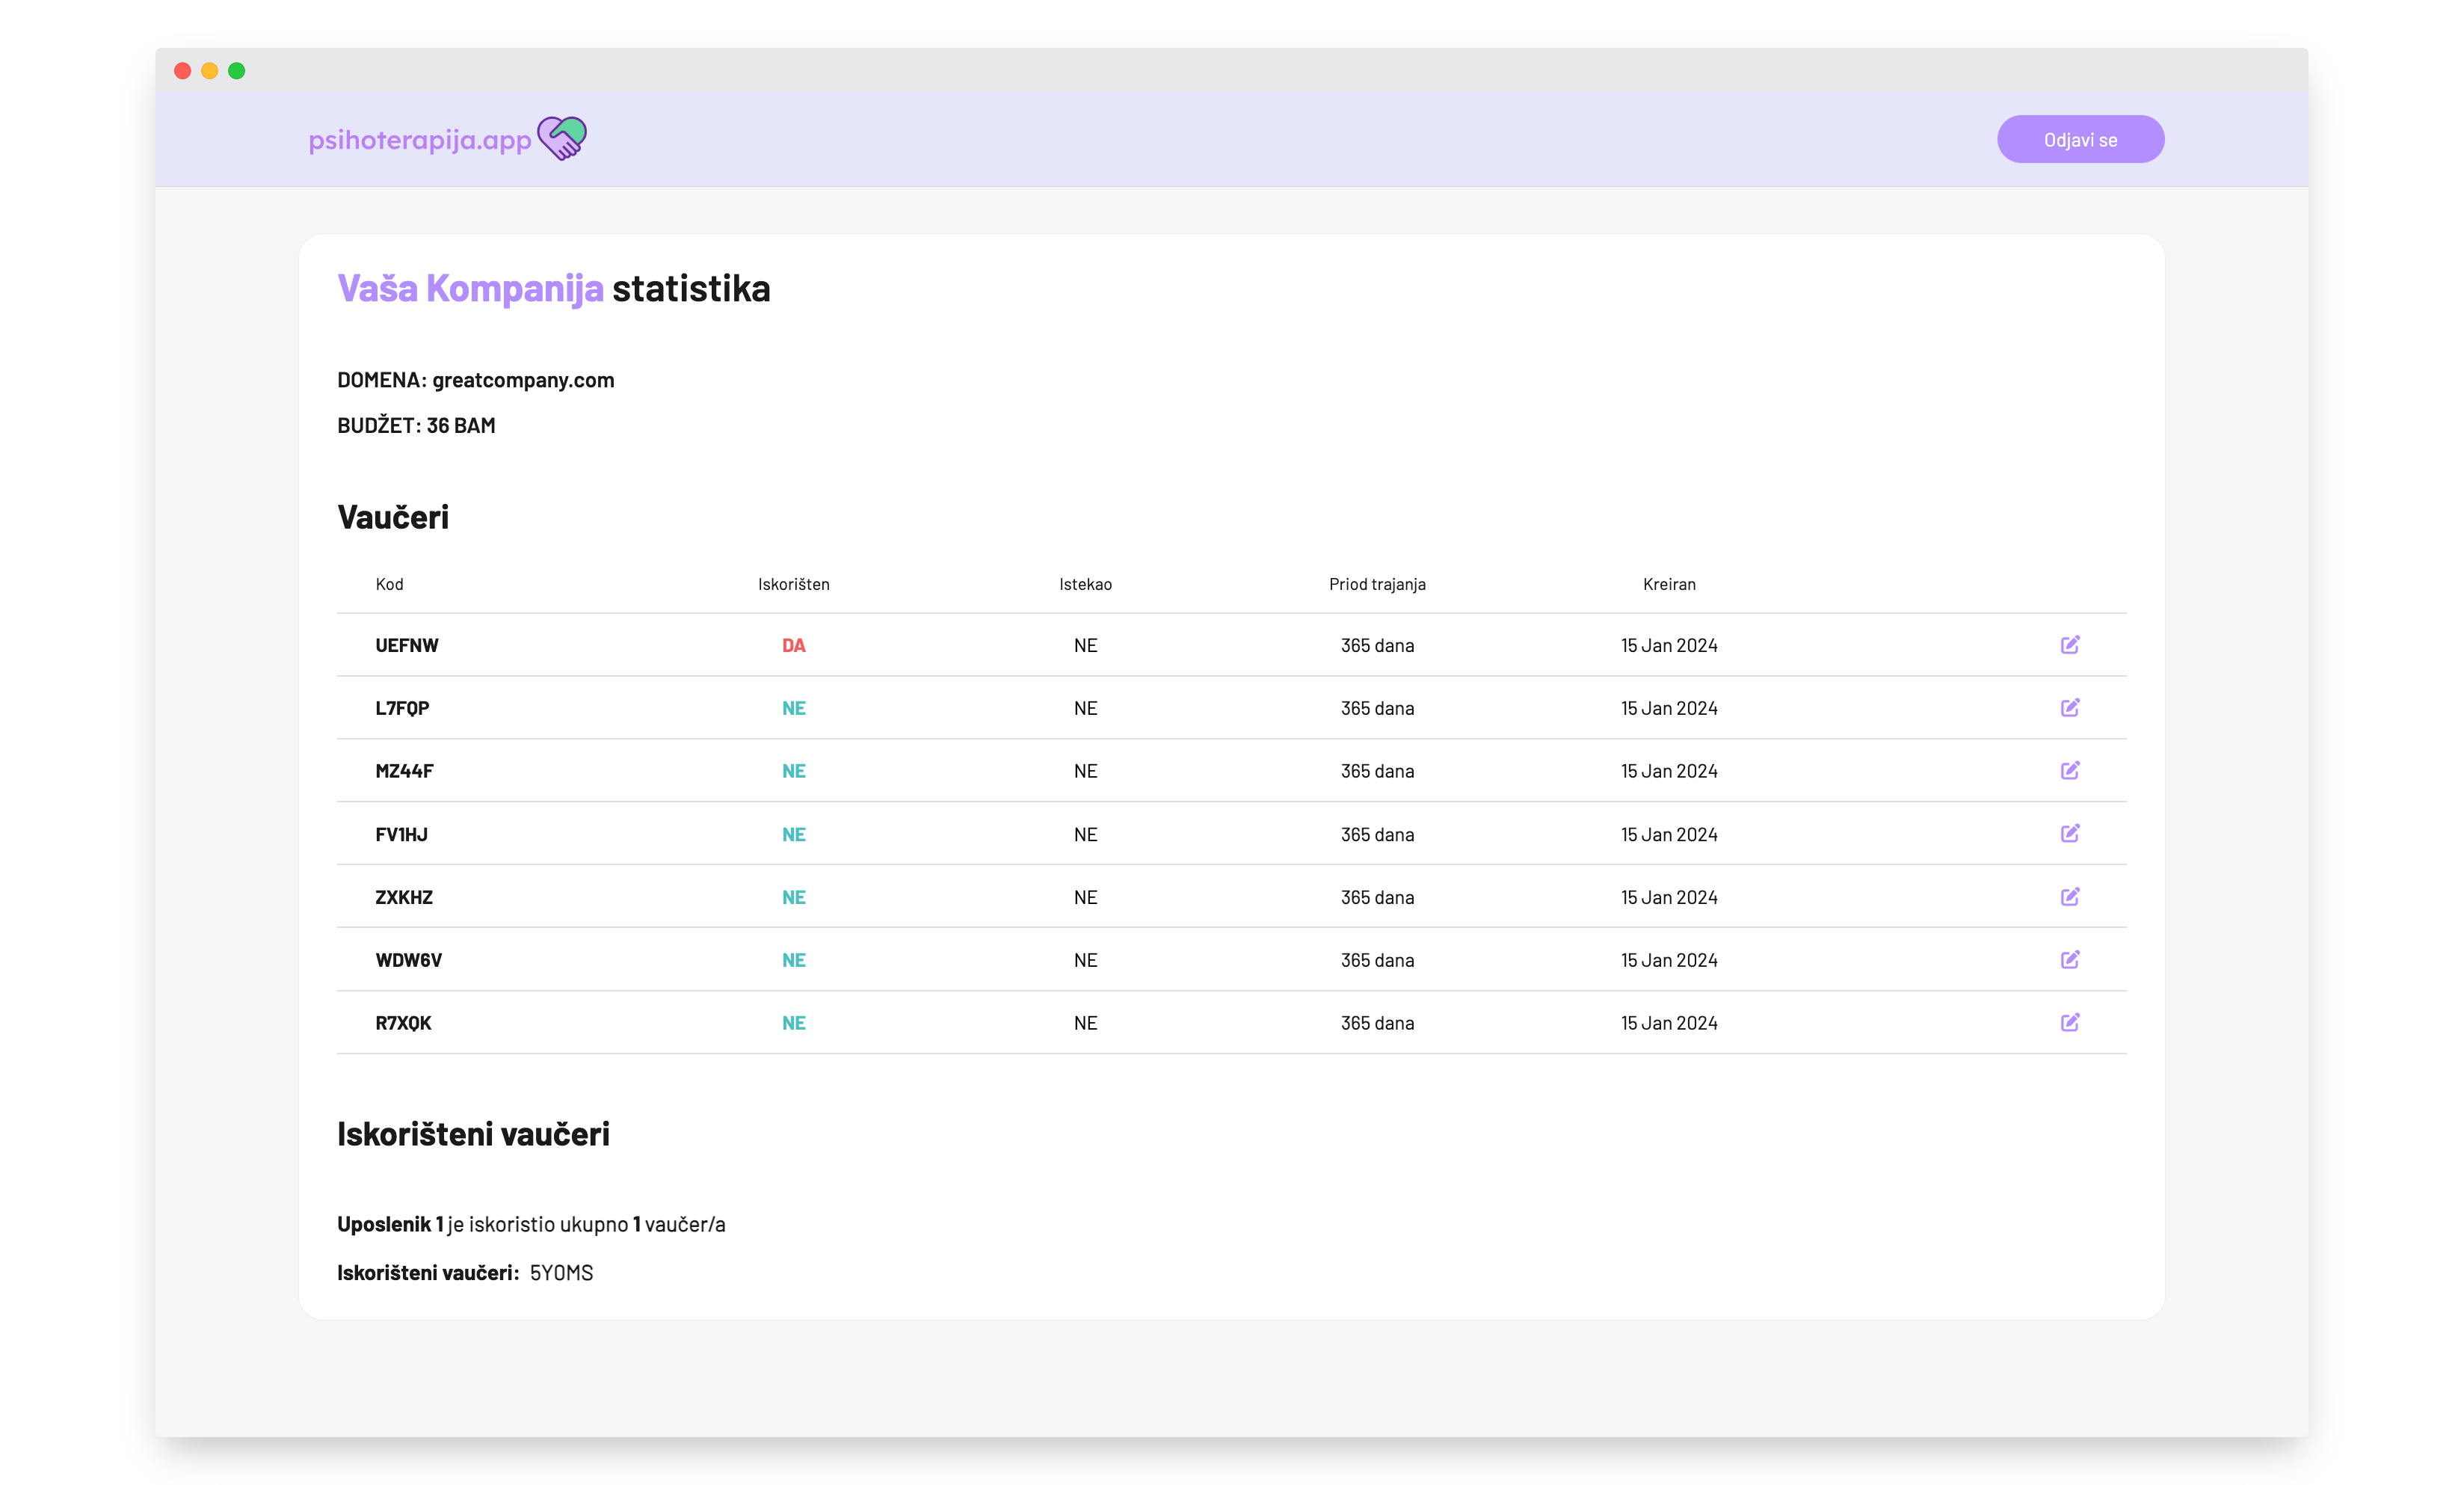
Task: Click psihoterapija.app logo text
Action: (x=419, y=140)
